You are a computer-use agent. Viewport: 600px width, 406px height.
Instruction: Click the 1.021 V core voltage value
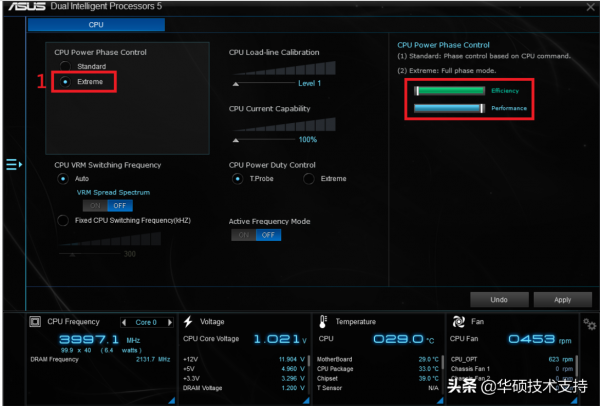tap(280, 339)
